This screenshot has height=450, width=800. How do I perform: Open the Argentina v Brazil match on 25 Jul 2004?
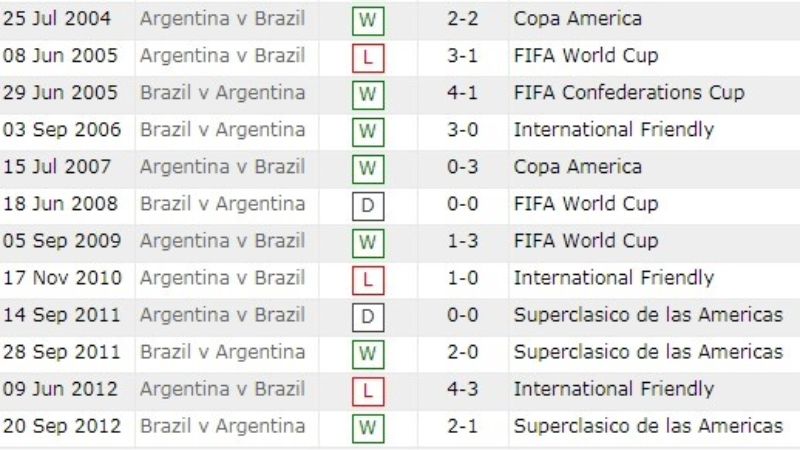point(222,19)
